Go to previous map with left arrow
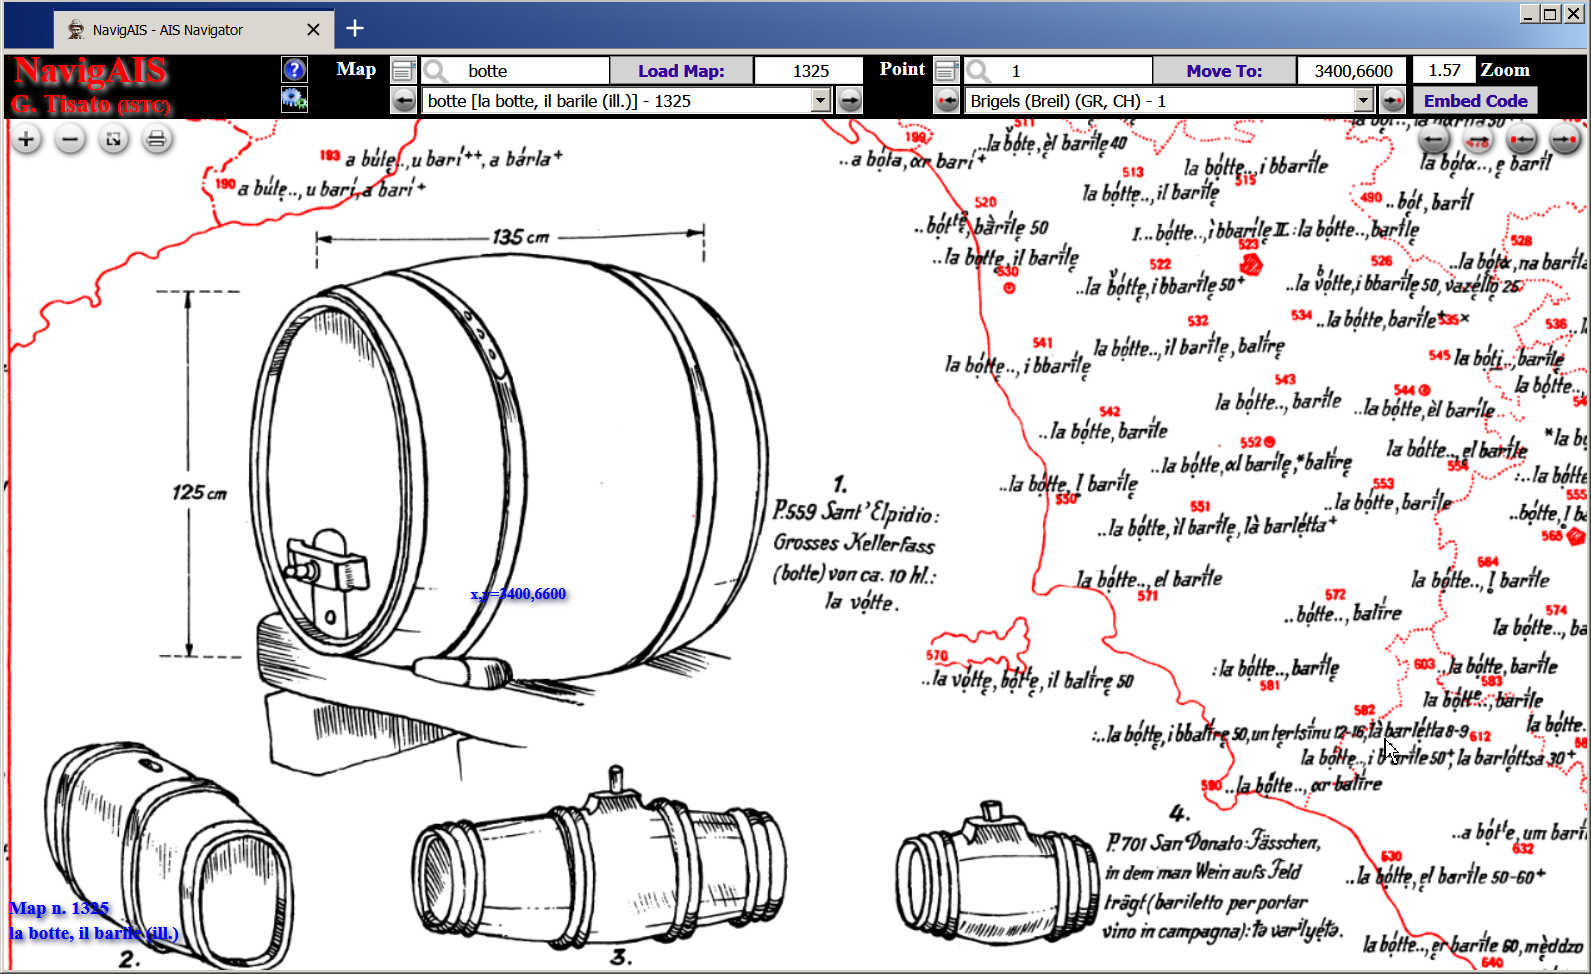1591x974 pixels. (x=403, y=100)
